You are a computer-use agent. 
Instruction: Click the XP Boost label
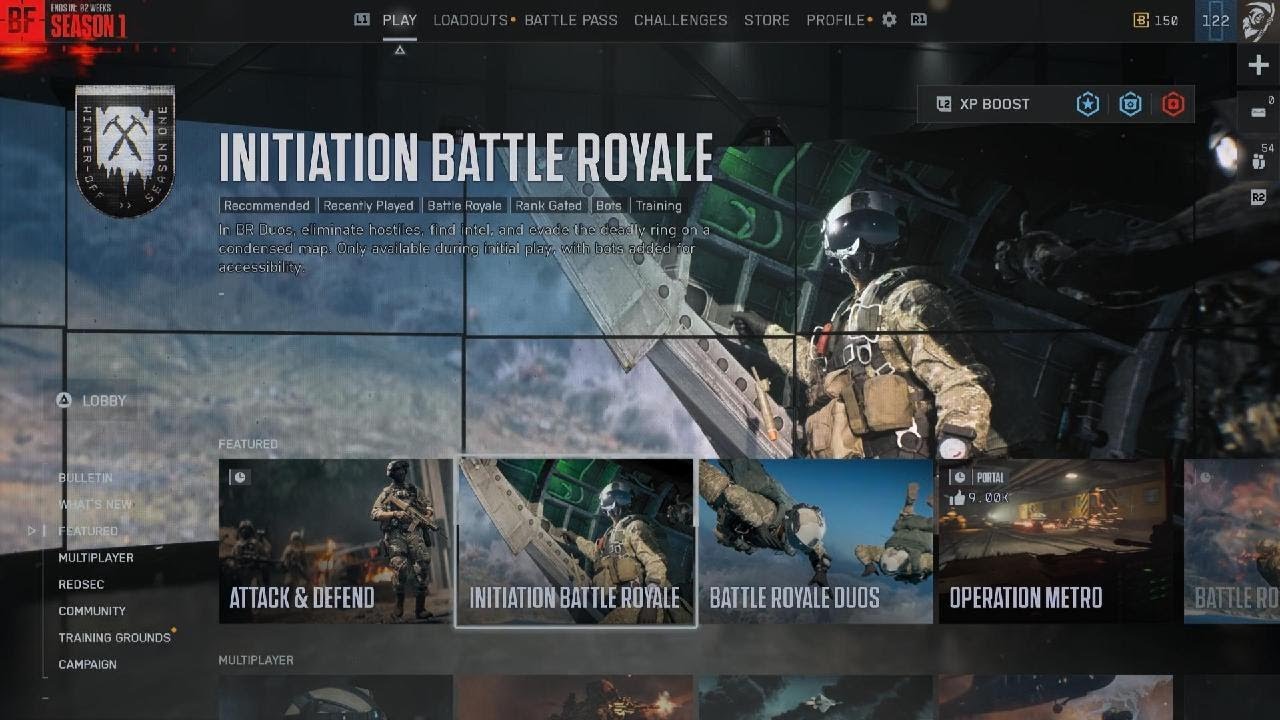point(994,104)
